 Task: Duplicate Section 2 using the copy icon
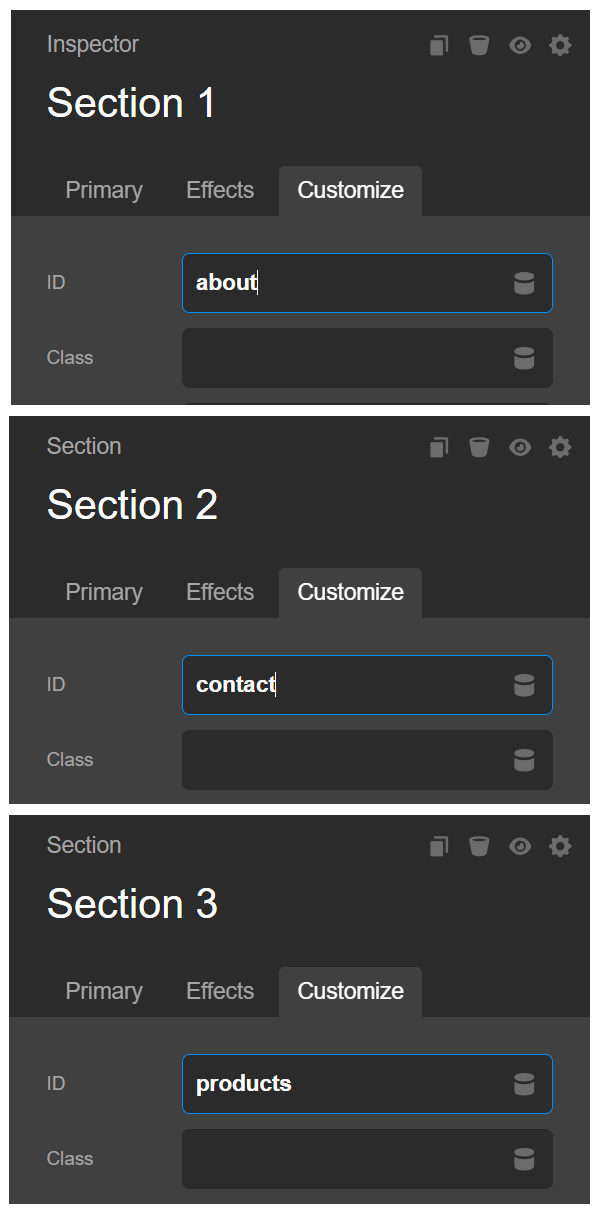pyautogui.click(x=438, y=447)
